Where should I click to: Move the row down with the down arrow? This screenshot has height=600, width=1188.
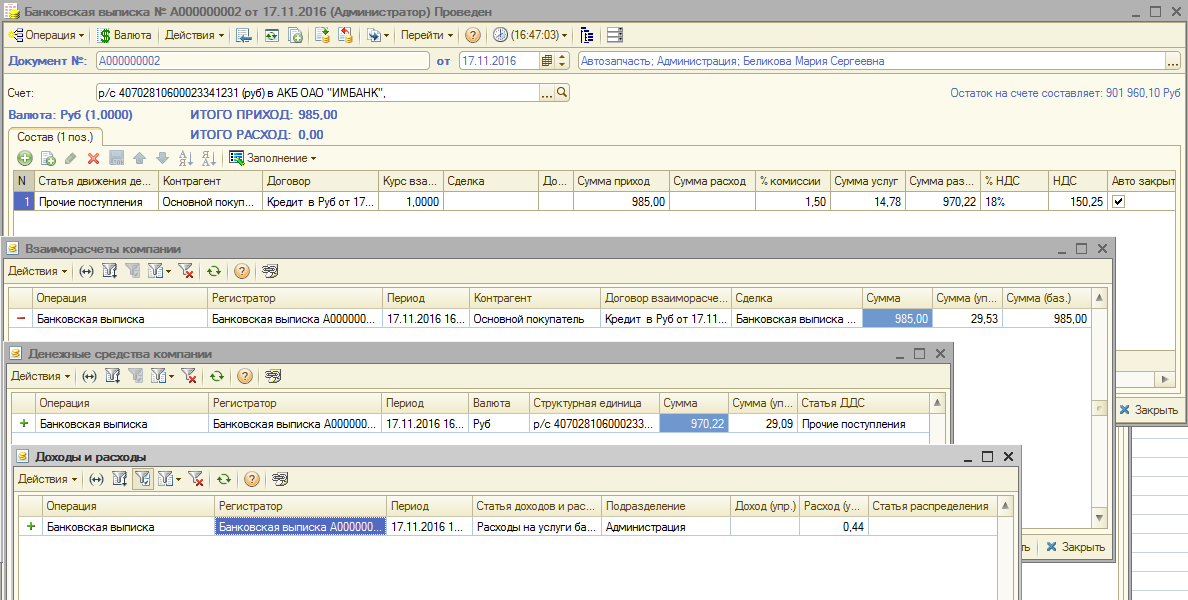pos(162,158)
